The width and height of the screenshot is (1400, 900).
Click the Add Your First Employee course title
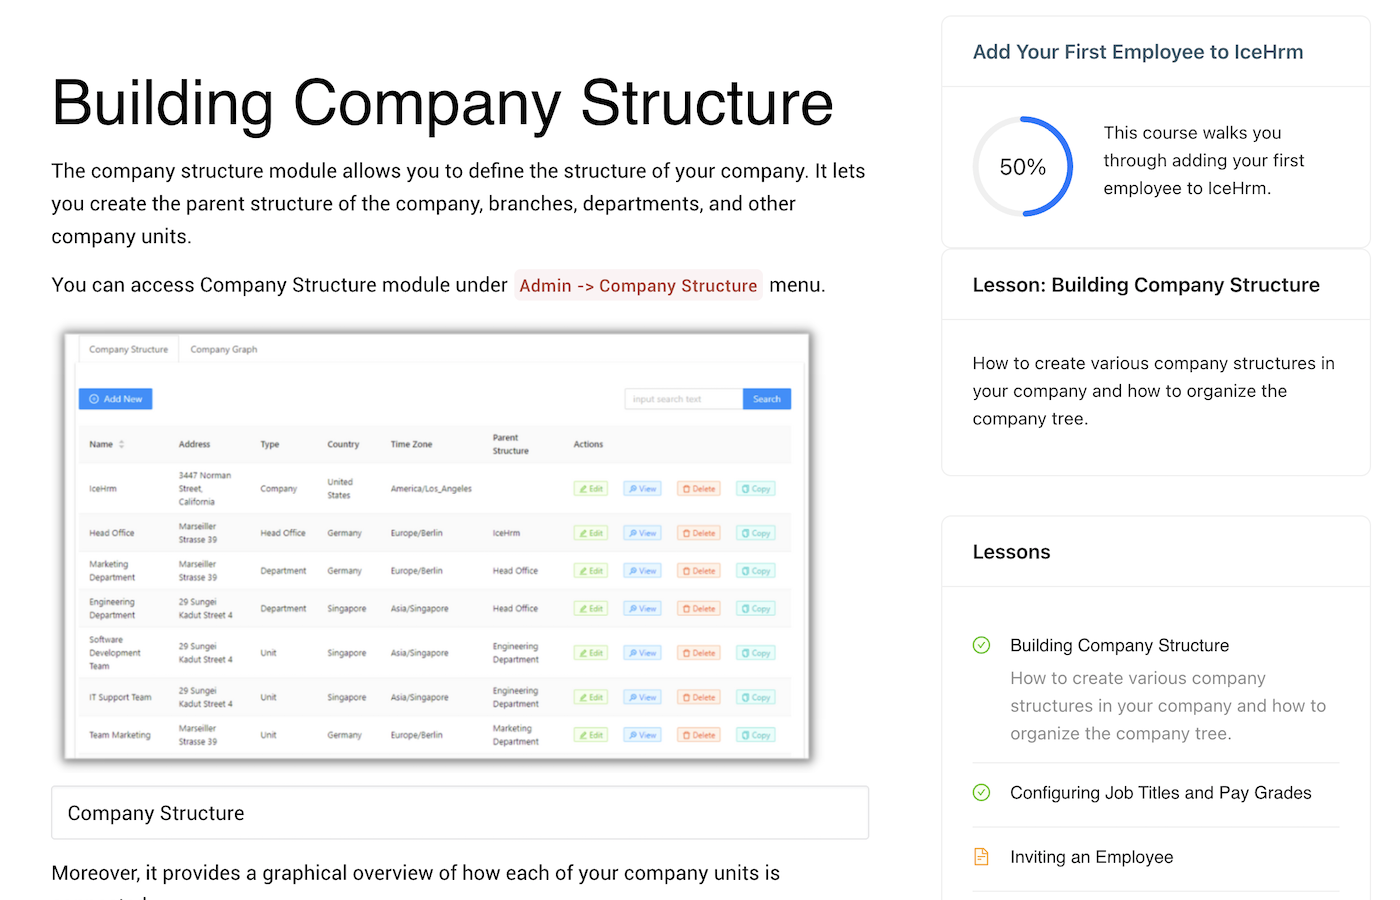(x=1138, y=52)
